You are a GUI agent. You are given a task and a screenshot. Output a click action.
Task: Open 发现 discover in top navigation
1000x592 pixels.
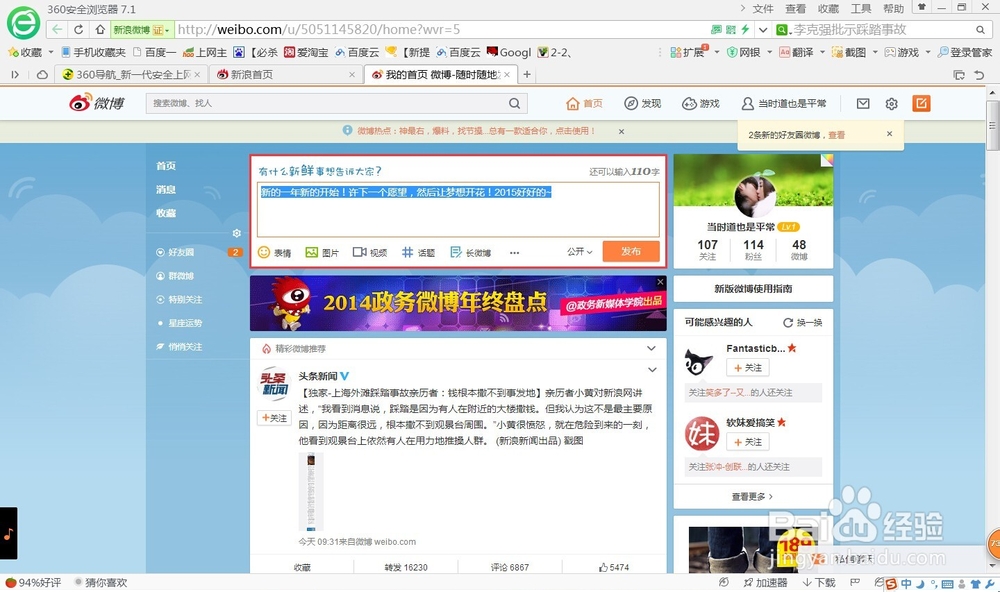(x=642, y=103)
